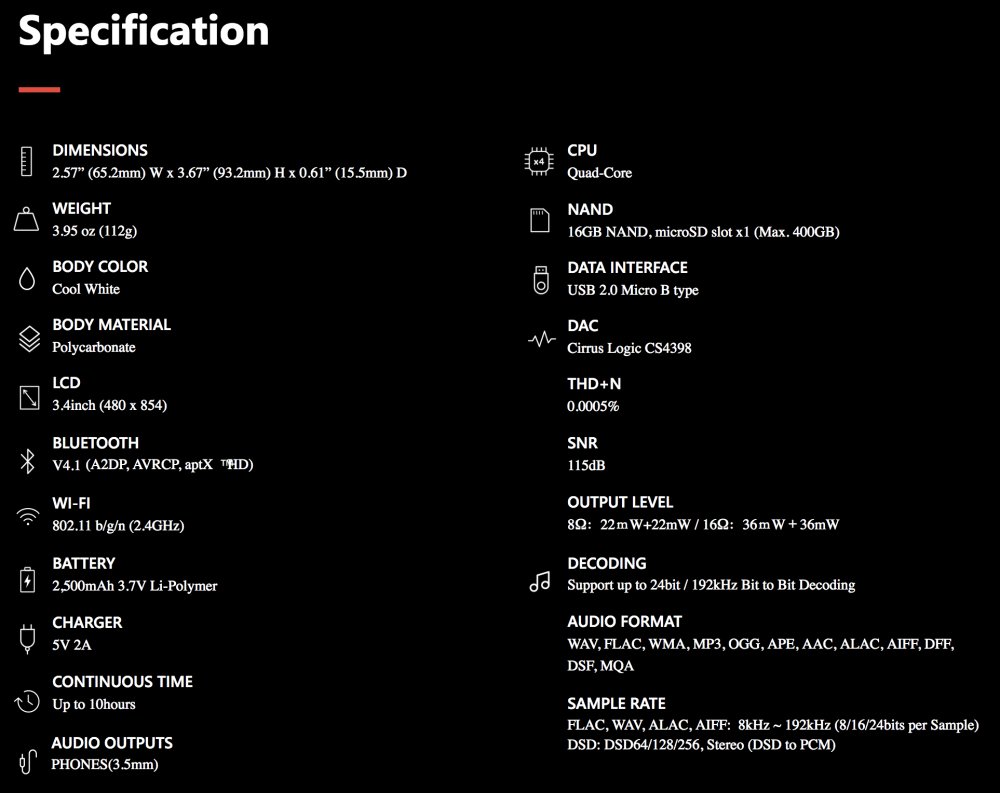Viewport: 1000px width, 793px height.
Task: Click the weight scale icon
Action: coord(26,219)
